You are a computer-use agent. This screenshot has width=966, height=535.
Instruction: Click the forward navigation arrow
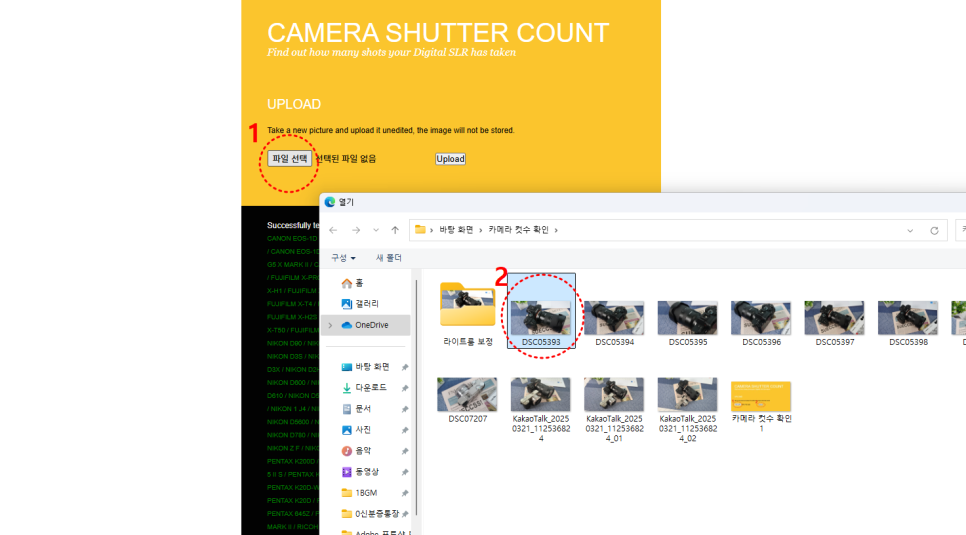(354, 230)
